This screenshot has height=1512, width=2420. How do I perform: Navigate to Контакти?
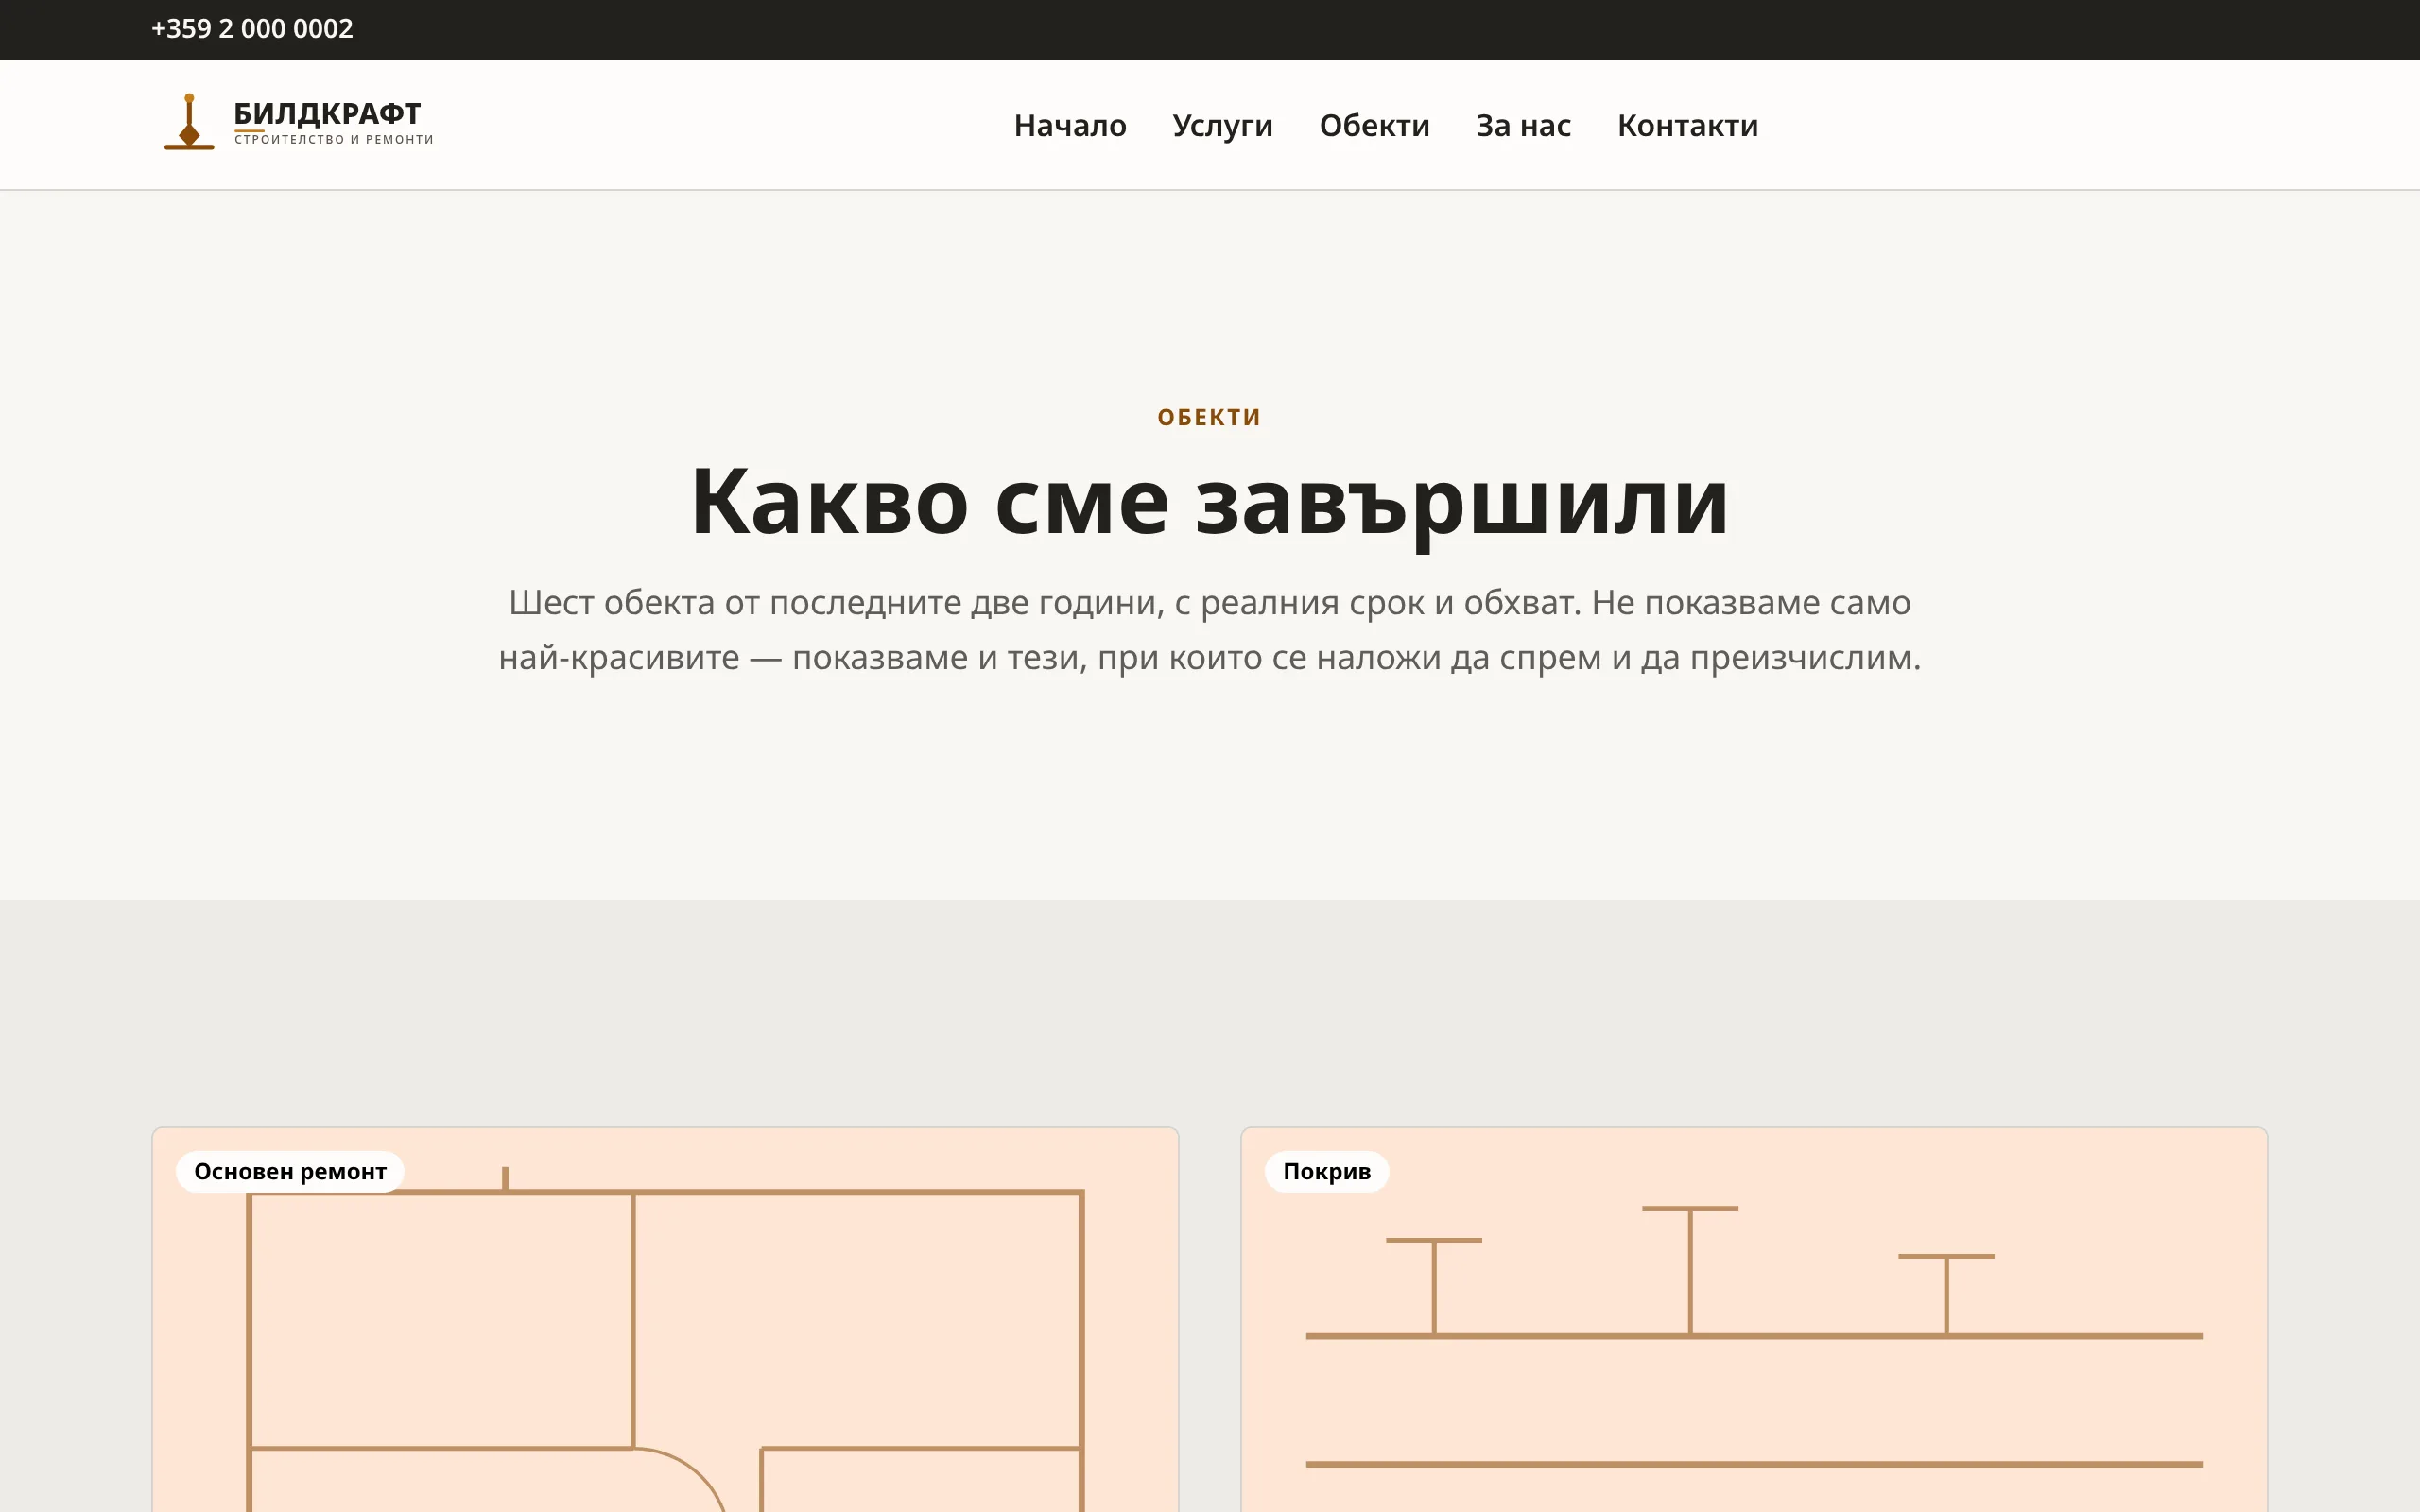1687,125
